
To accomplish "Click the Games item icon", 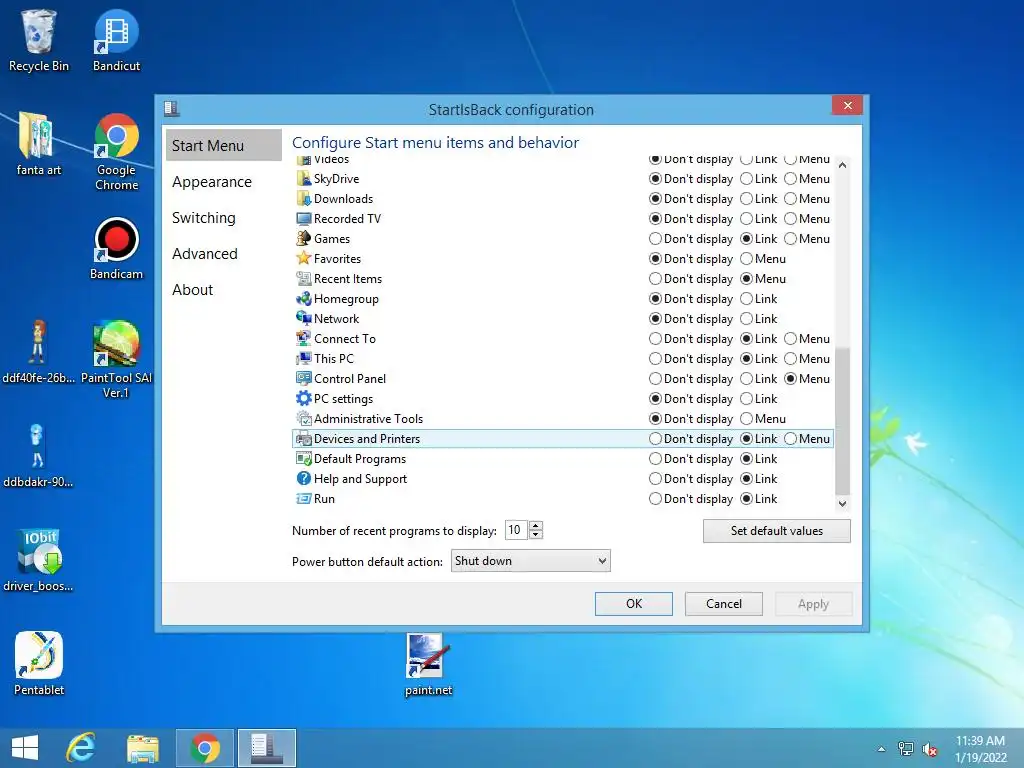I will pos(304,238).
